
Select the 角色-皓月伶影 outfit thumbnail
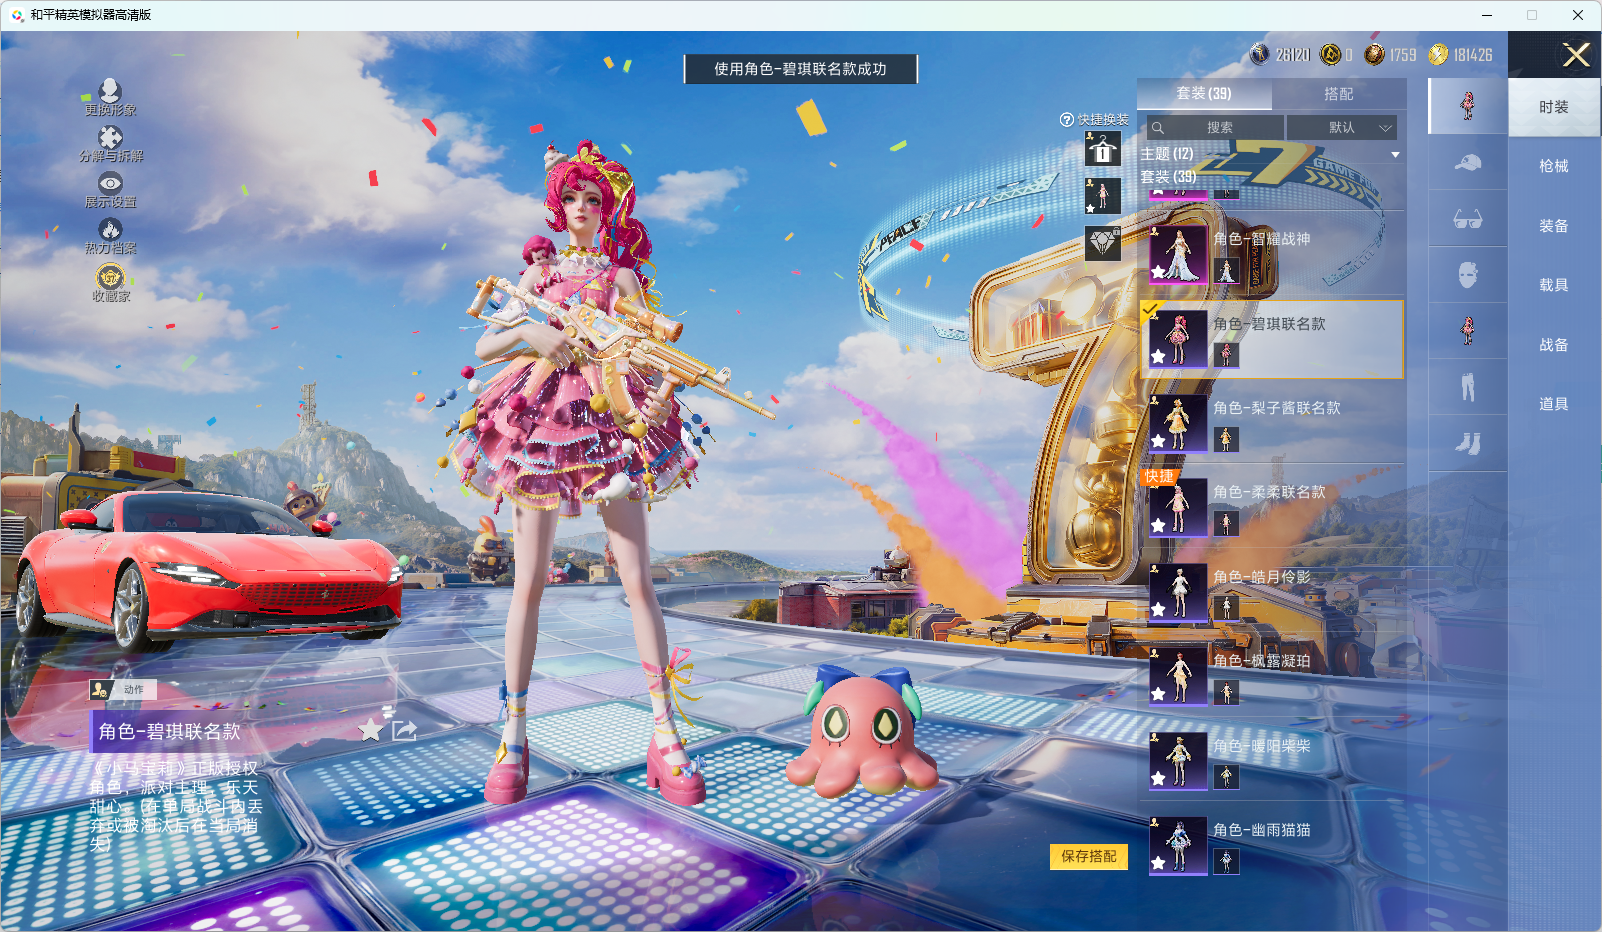click(1178, 593)
